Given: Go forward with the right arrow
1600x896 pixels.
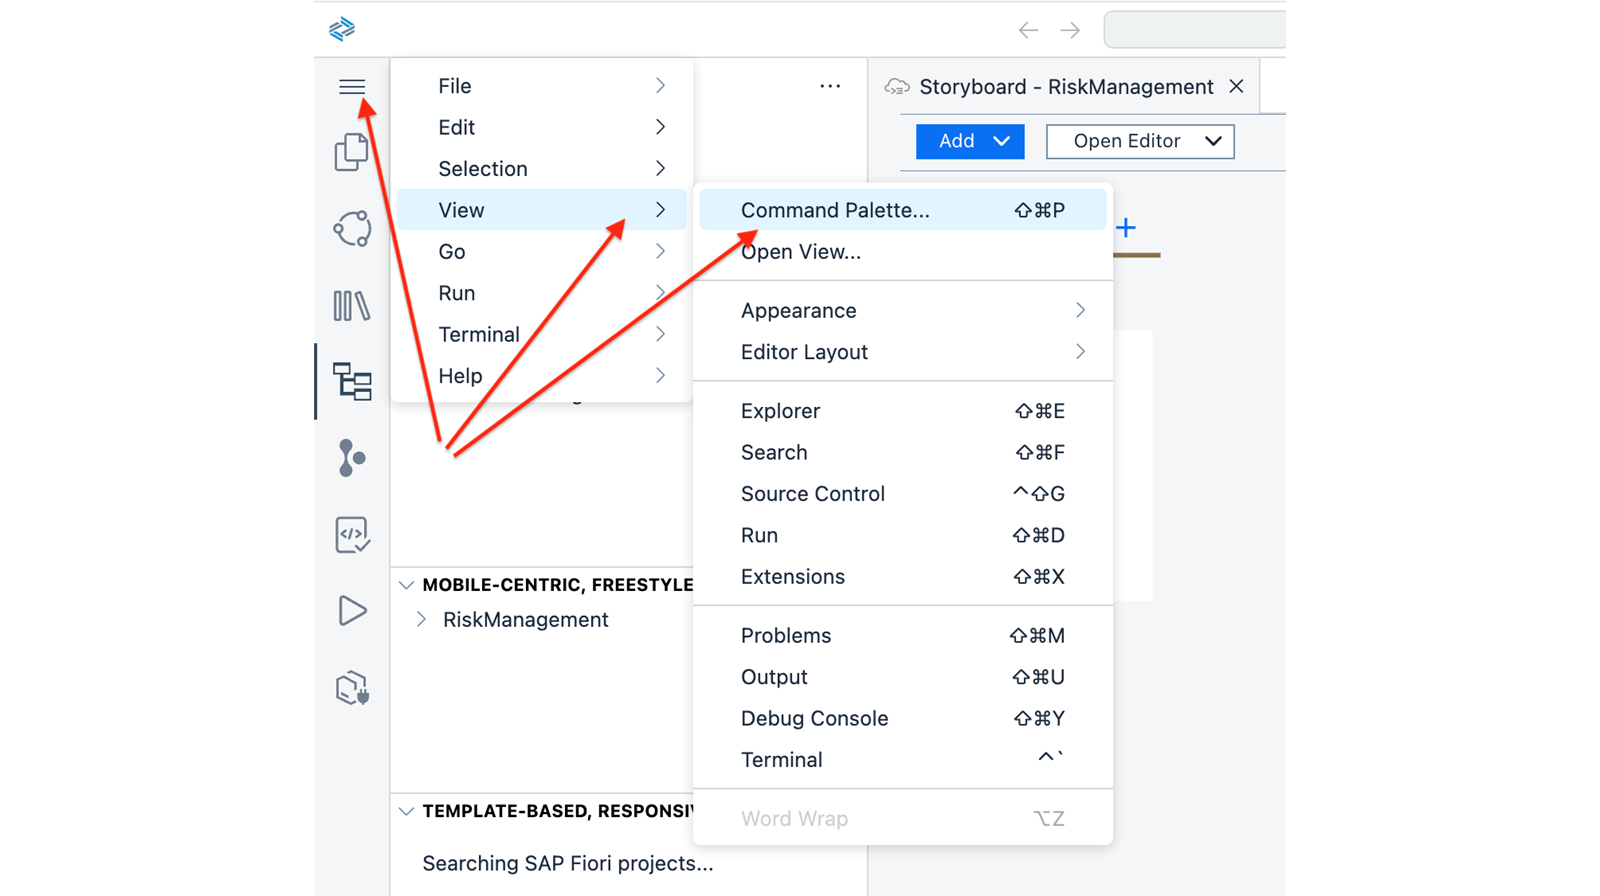Looking at the screenshot, I should 1070,30.
